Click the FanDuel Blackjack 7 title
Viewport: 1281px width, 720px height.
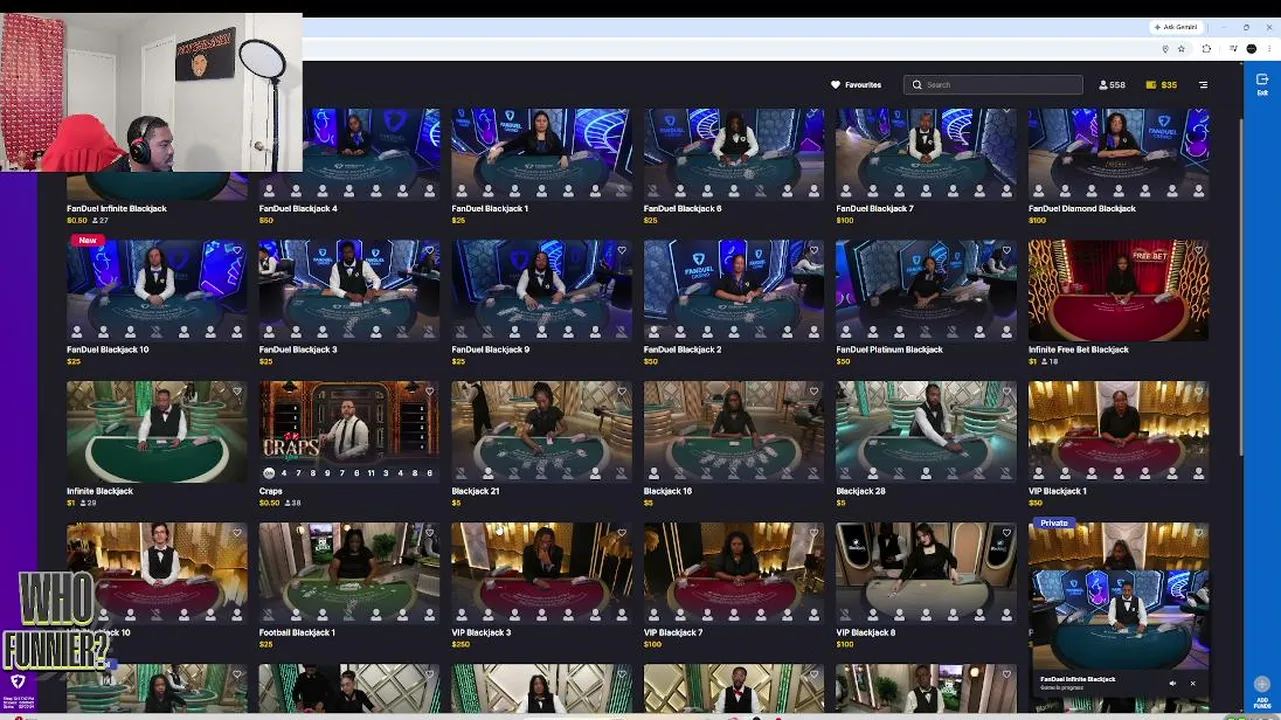(x=875, y=209)
